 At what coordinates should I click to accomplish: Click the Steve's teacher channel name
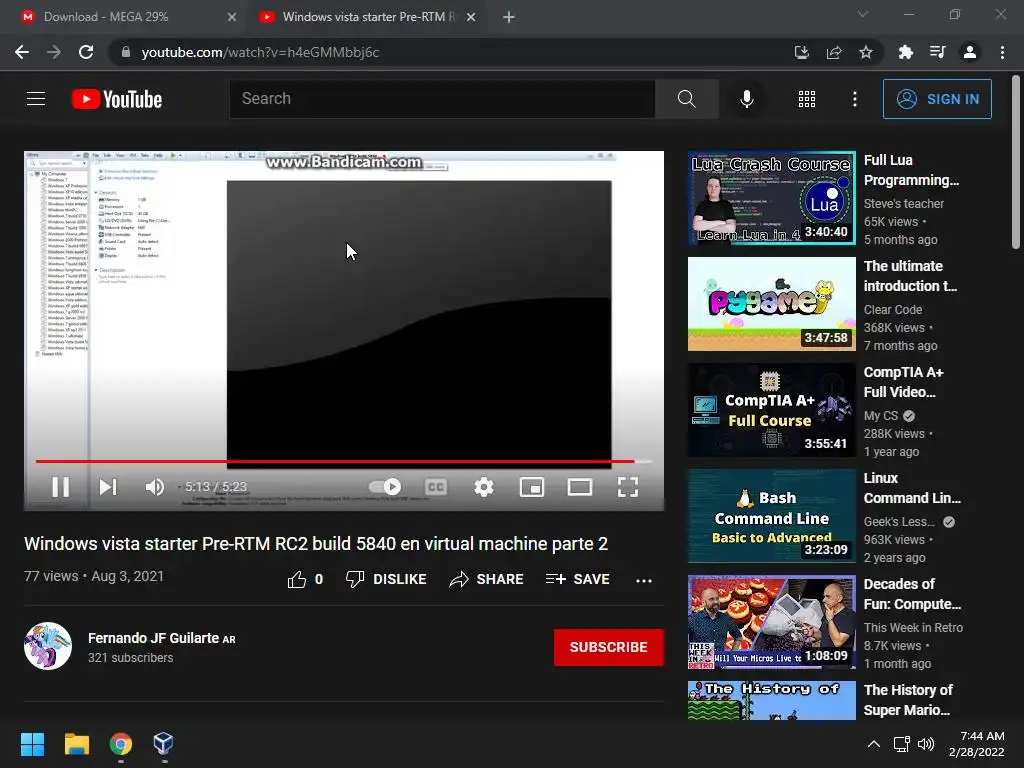coord(904,204)
